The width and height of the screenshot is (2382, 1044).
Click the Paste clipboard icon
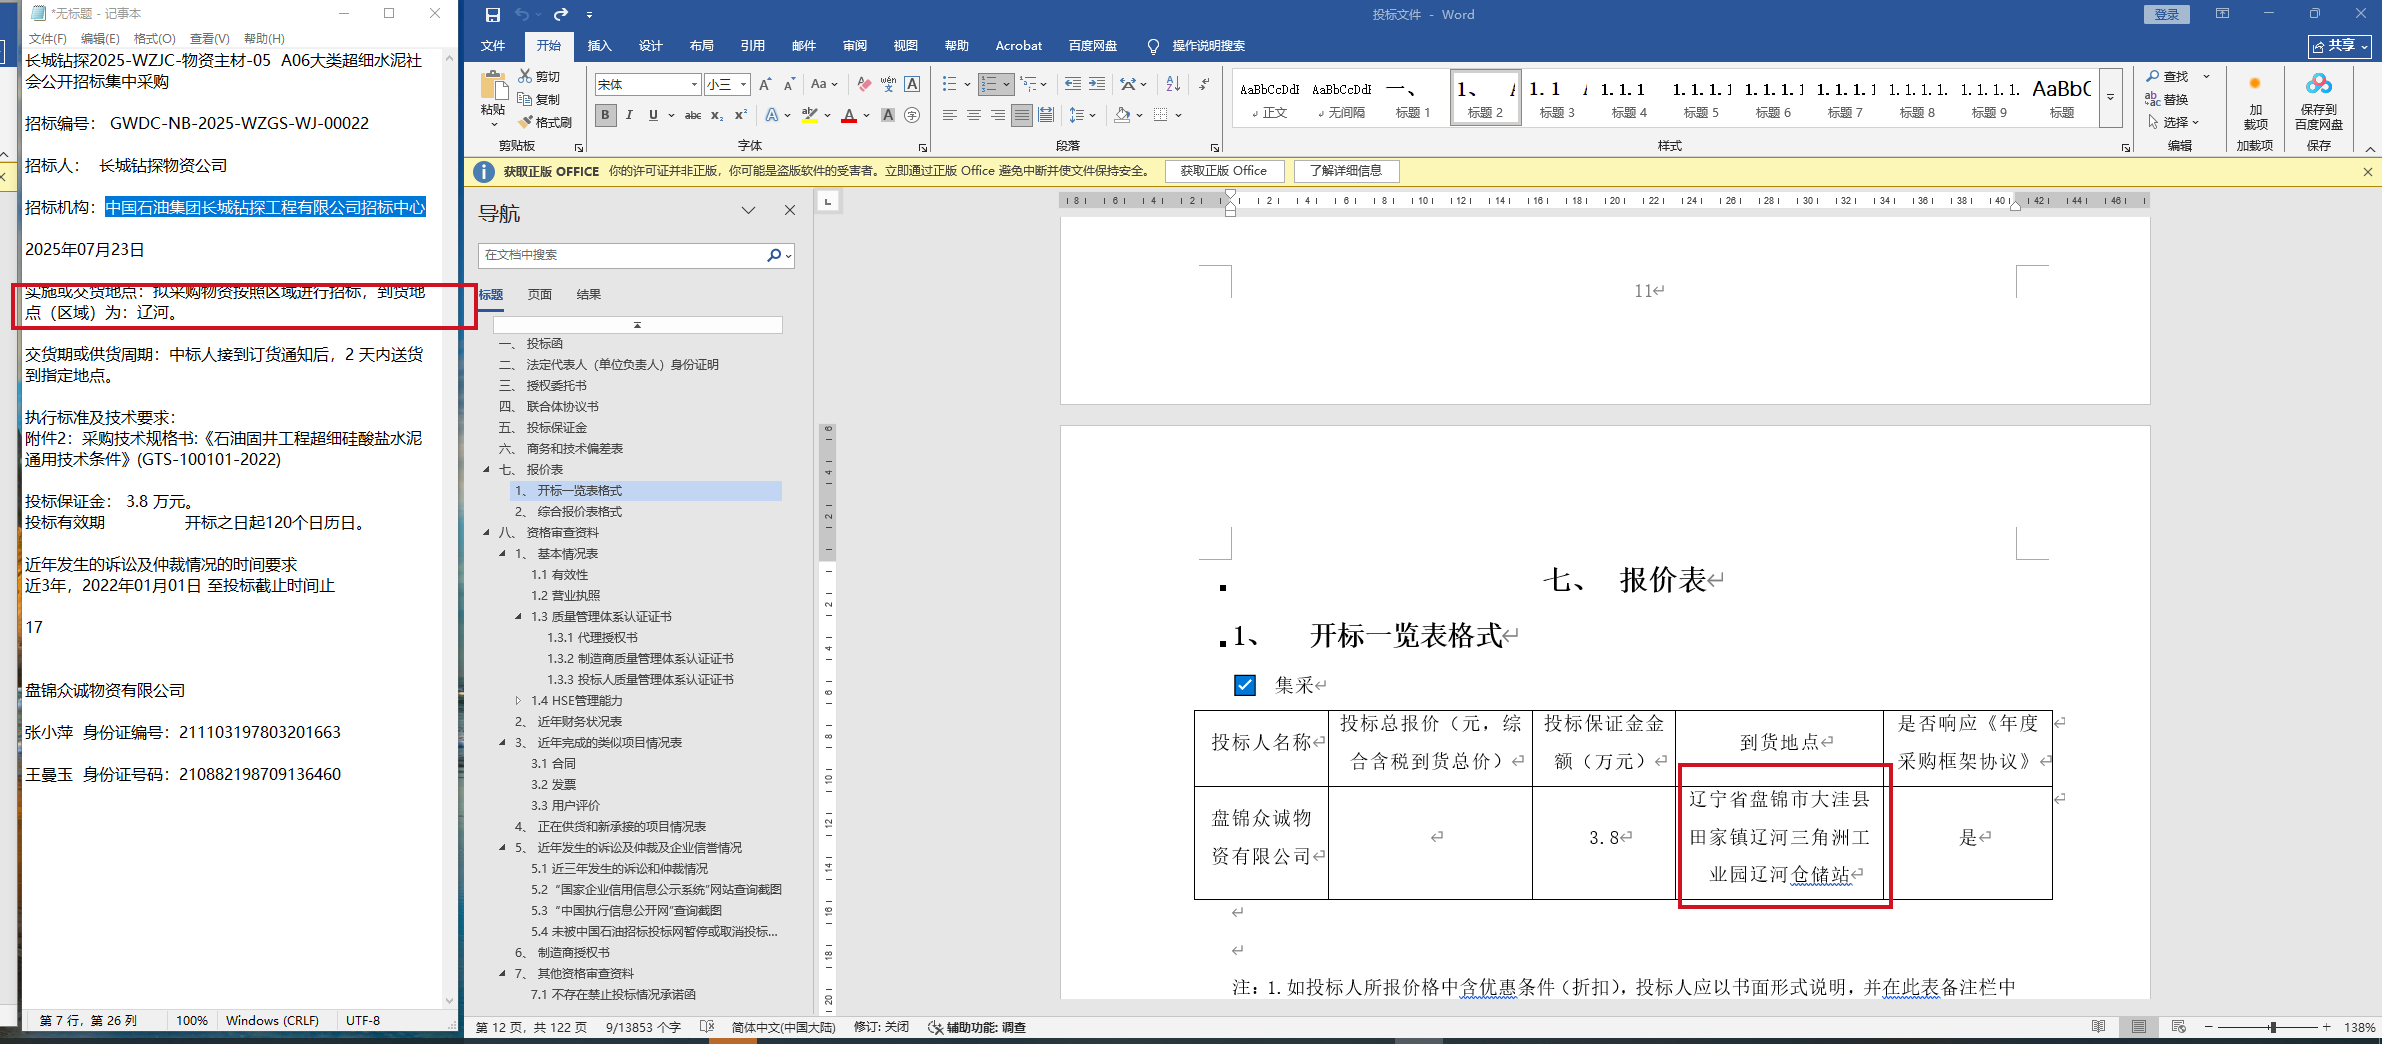coord(493,87)
